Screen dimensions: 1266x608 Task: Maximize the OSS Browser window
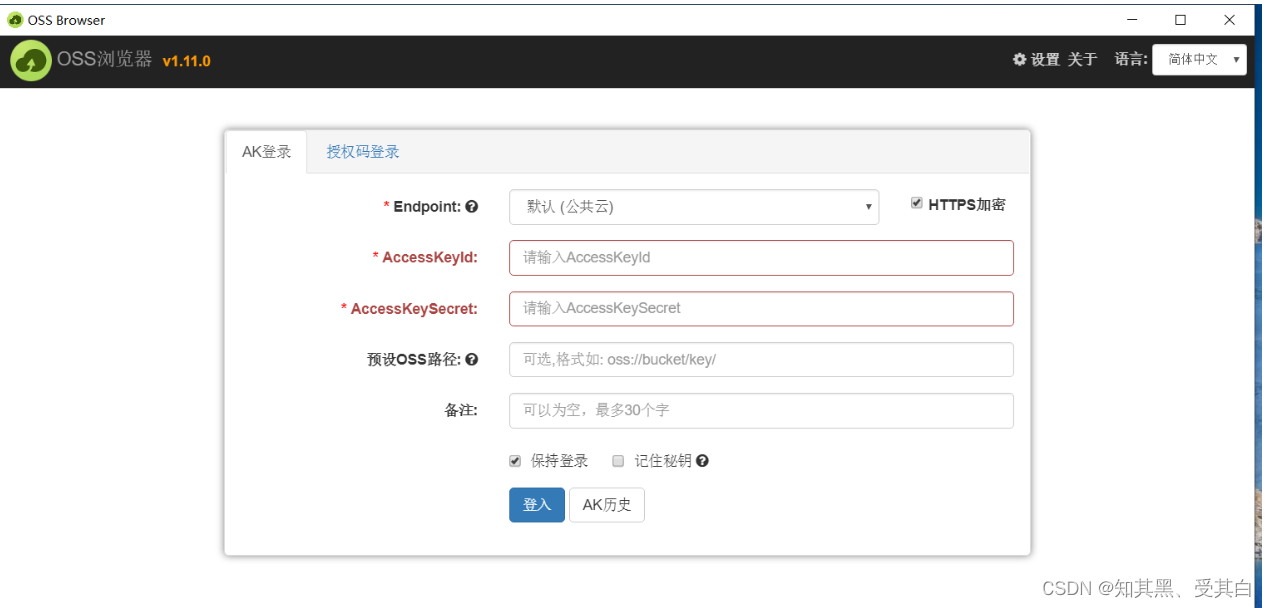[x=1180, y=20]
